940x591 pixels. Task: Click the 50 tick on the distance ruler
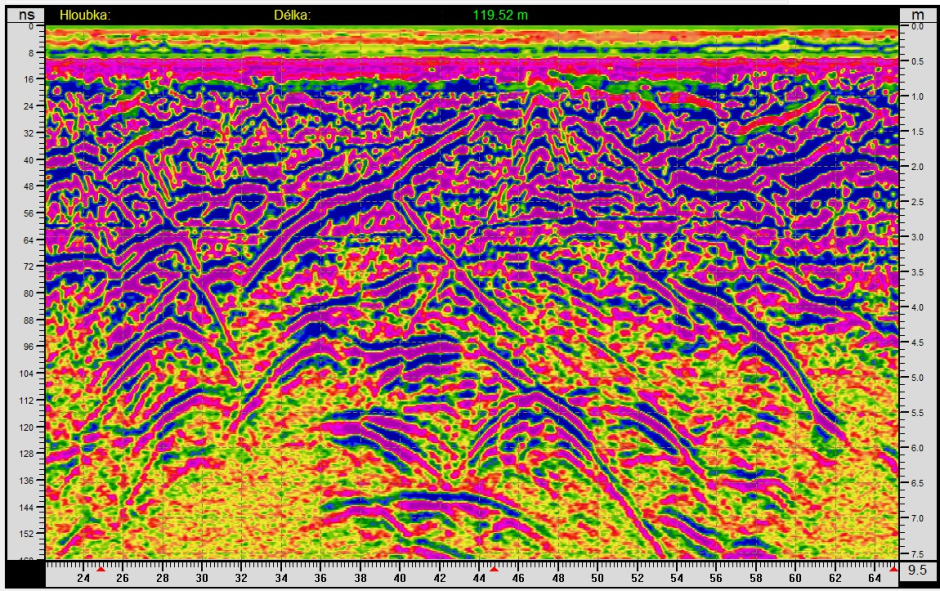coord(597,578)
